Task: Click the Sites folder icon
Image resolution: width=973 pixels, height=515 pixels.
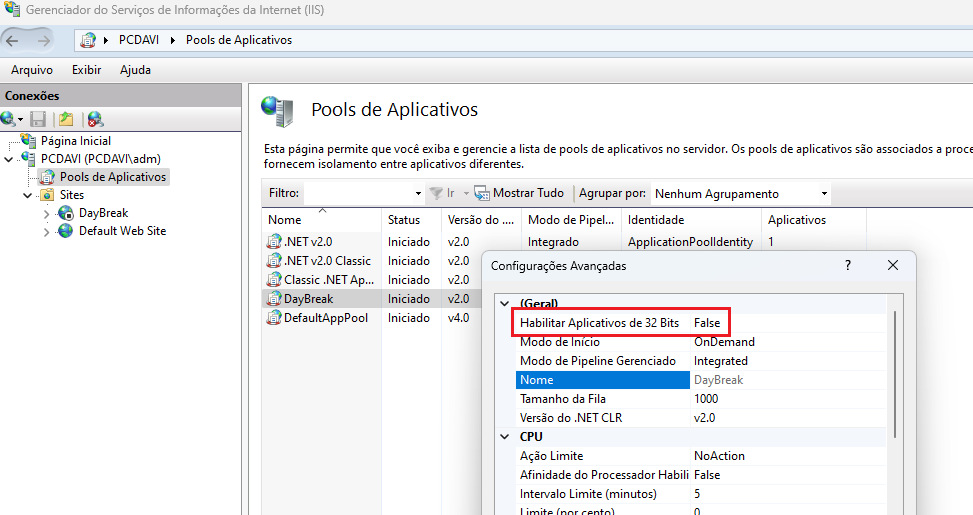Action: (x=47, y=195)
